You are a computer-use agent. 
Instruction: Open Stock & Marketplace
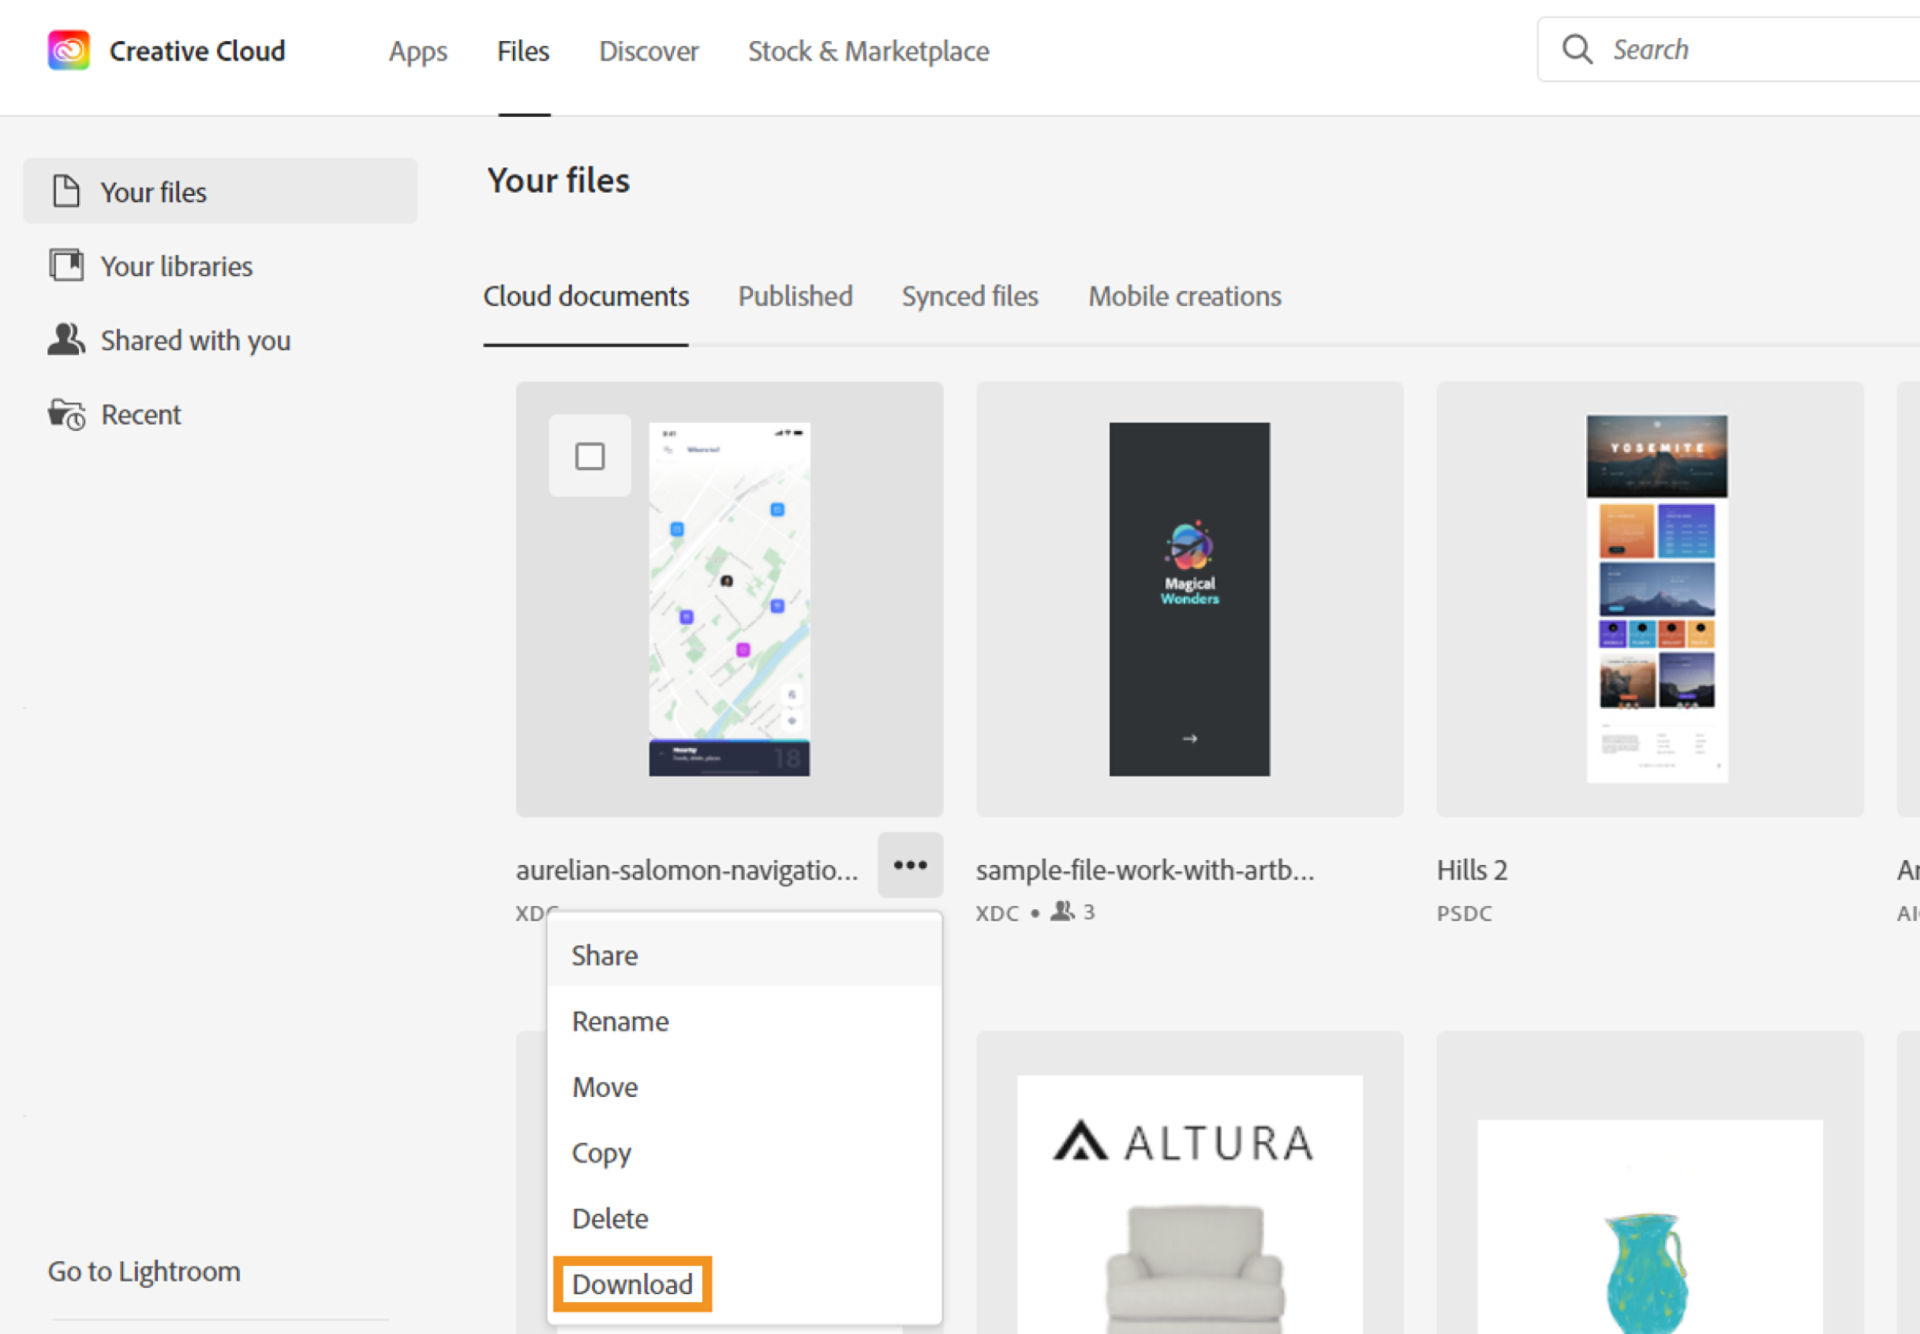[867, 51]
